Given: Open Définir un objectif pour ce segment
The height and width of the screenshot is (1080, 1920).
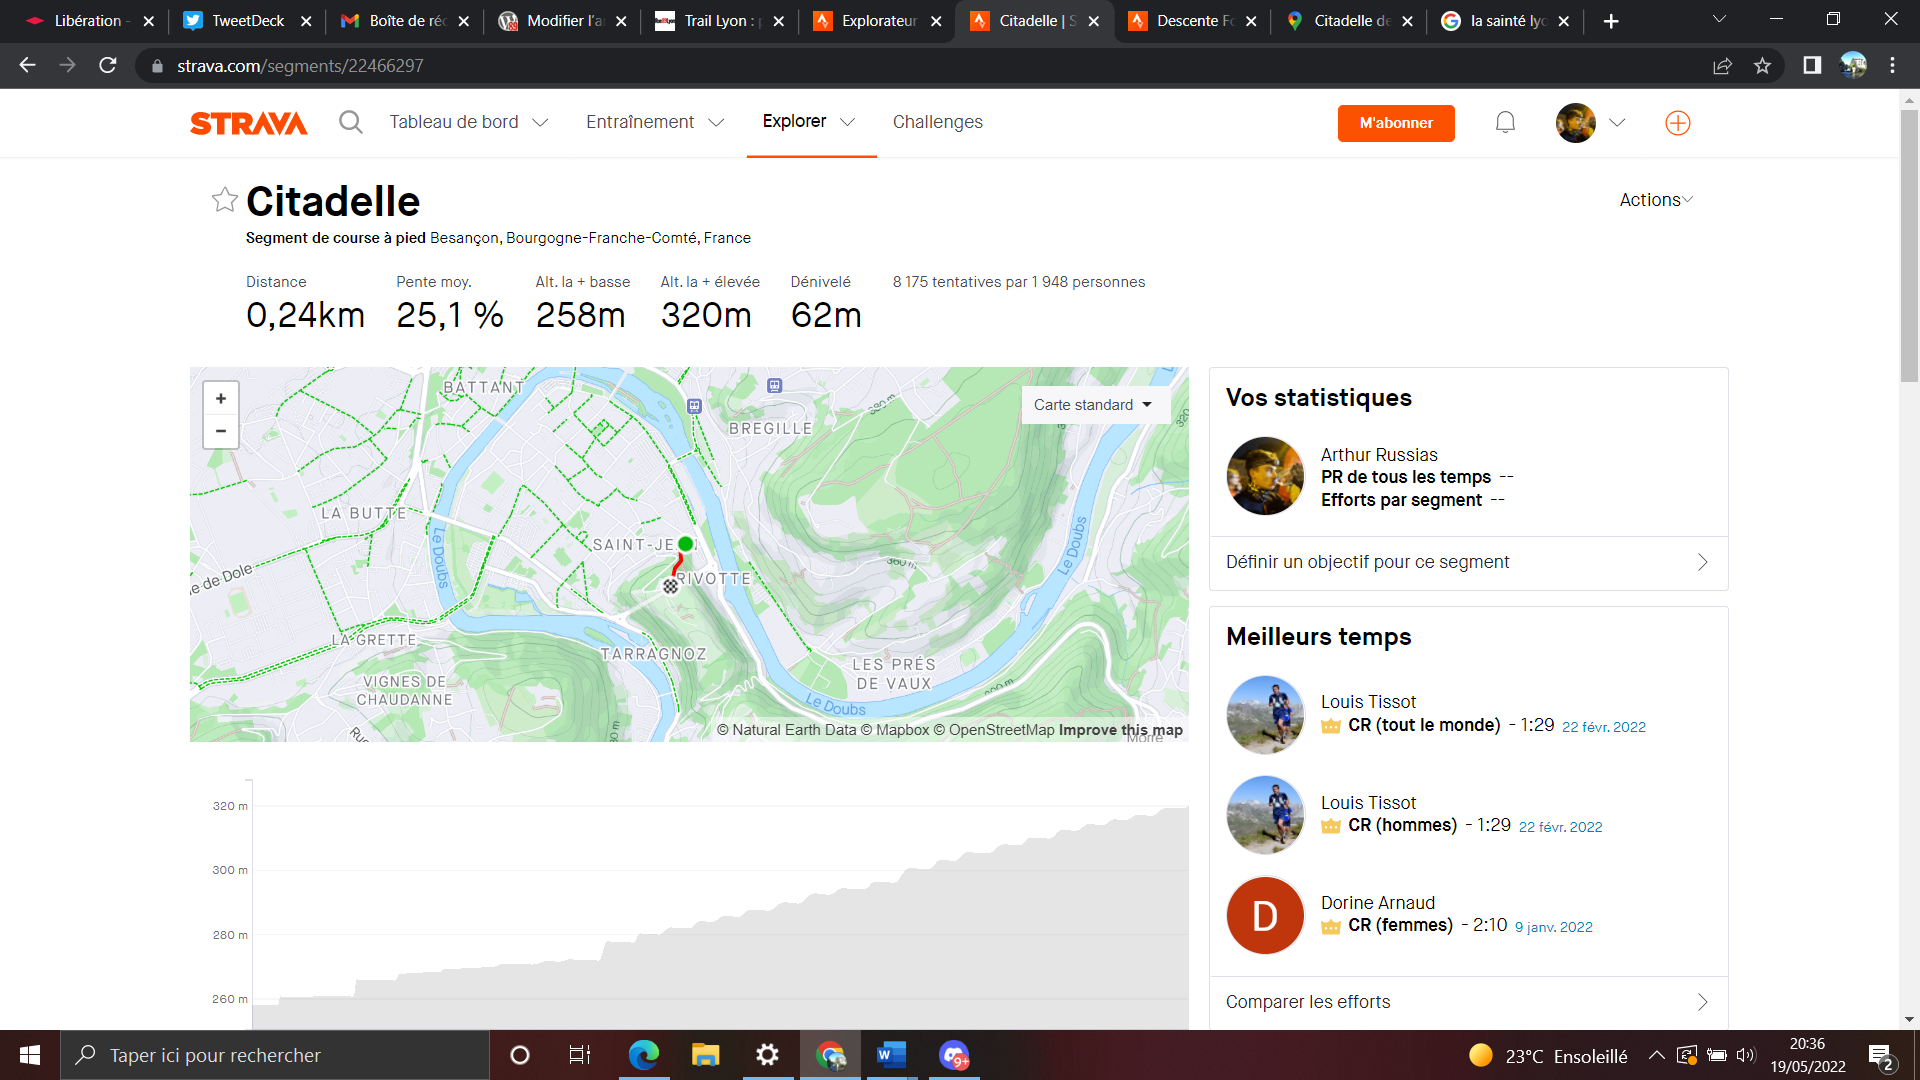Looking at the screenshot, I should [x=1467, y=562].
